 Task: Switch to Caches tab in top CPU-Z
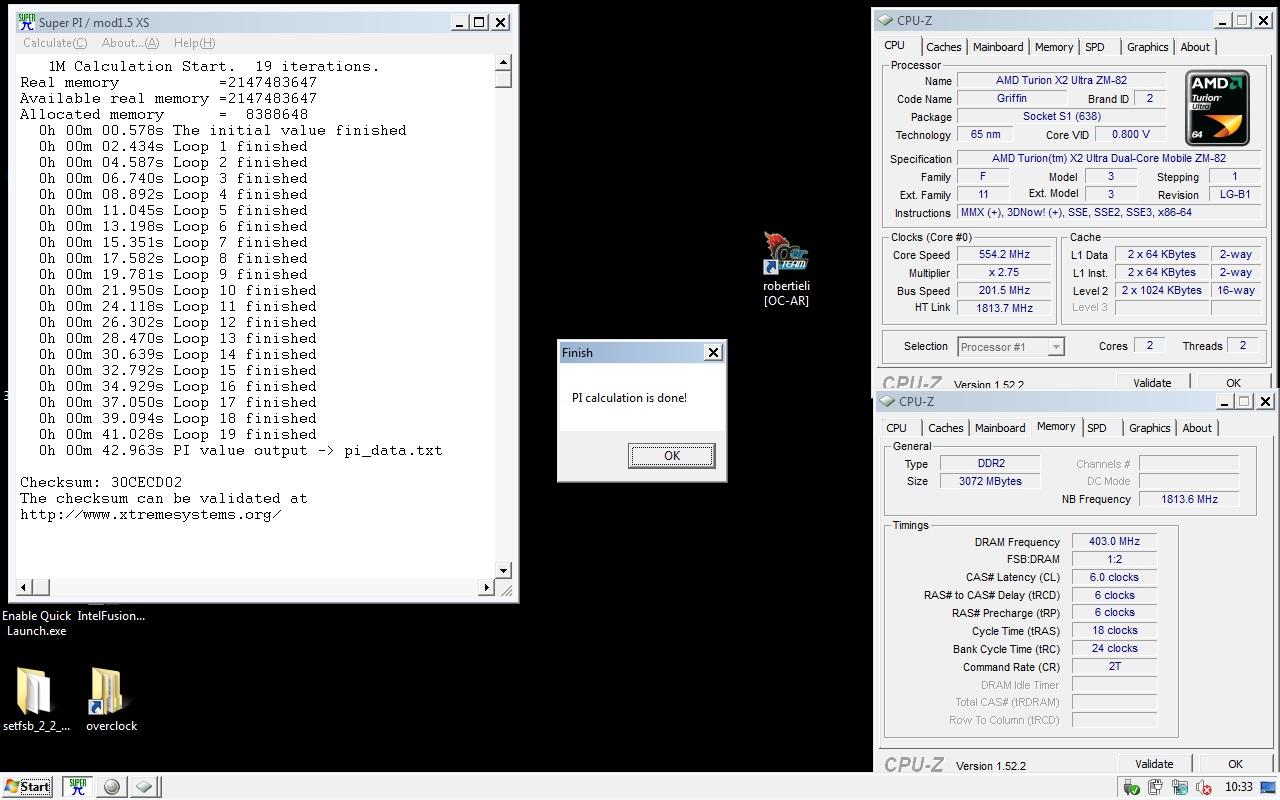click(x=943, y=47)
